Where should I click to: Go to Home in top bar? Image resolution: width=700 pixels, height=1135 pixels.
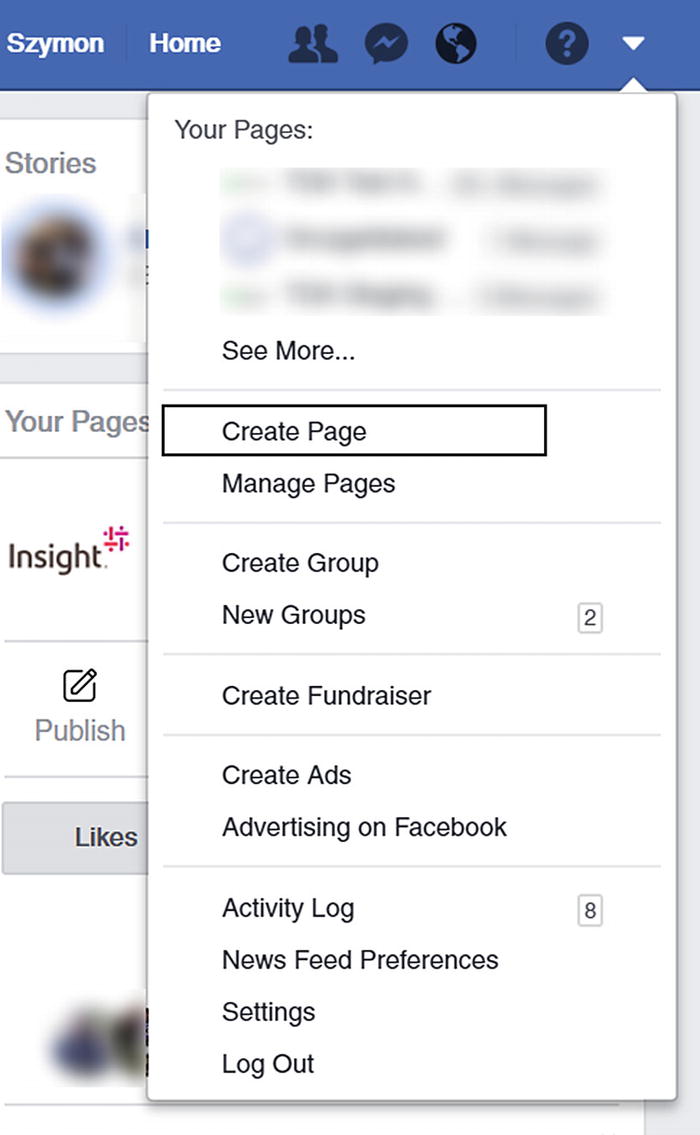tap(185, 44)
